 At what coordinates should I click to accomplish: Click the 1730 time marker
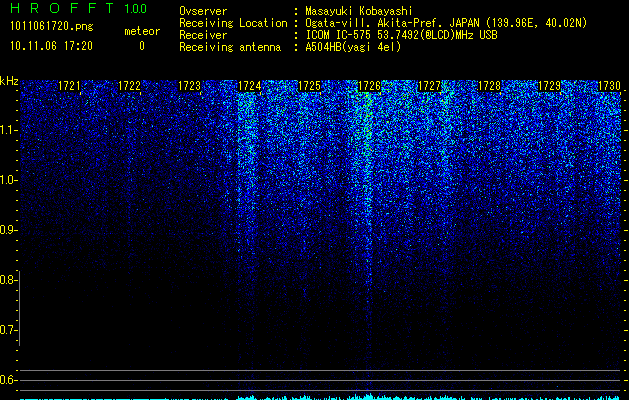(609, 86)
